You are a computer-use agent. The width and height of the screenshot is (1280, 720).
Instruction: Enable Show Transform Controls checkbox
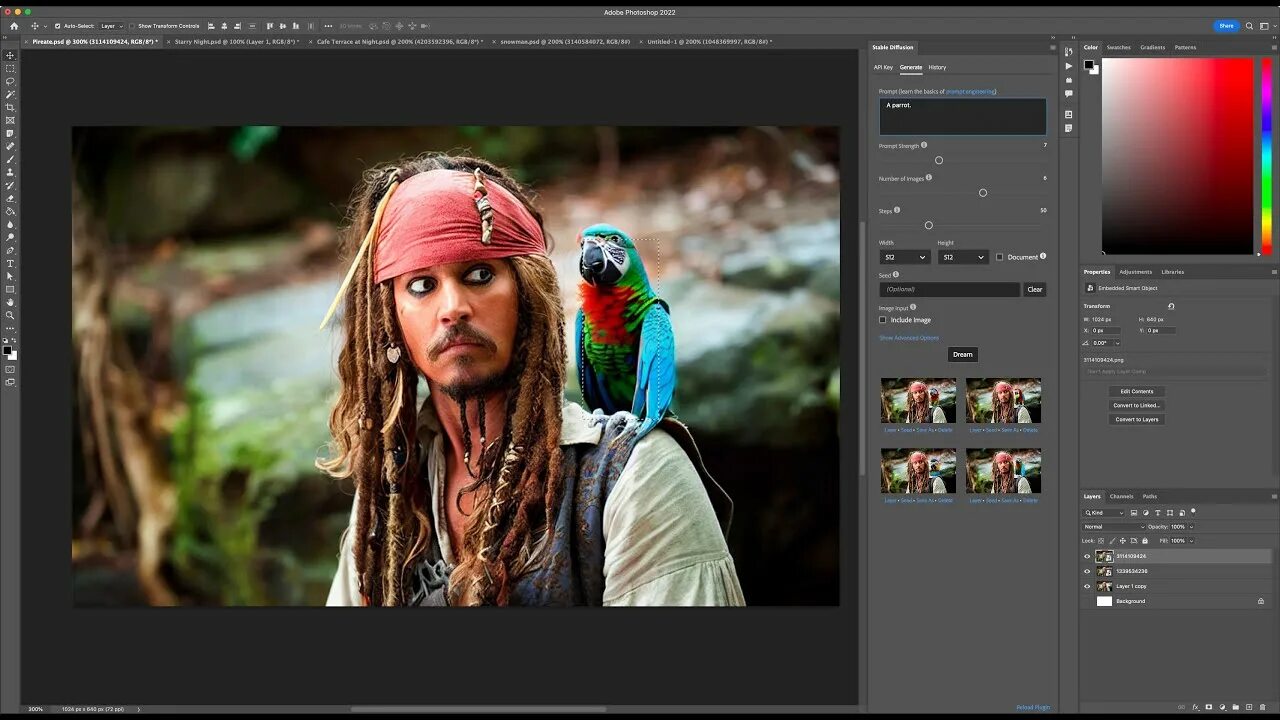132,26
